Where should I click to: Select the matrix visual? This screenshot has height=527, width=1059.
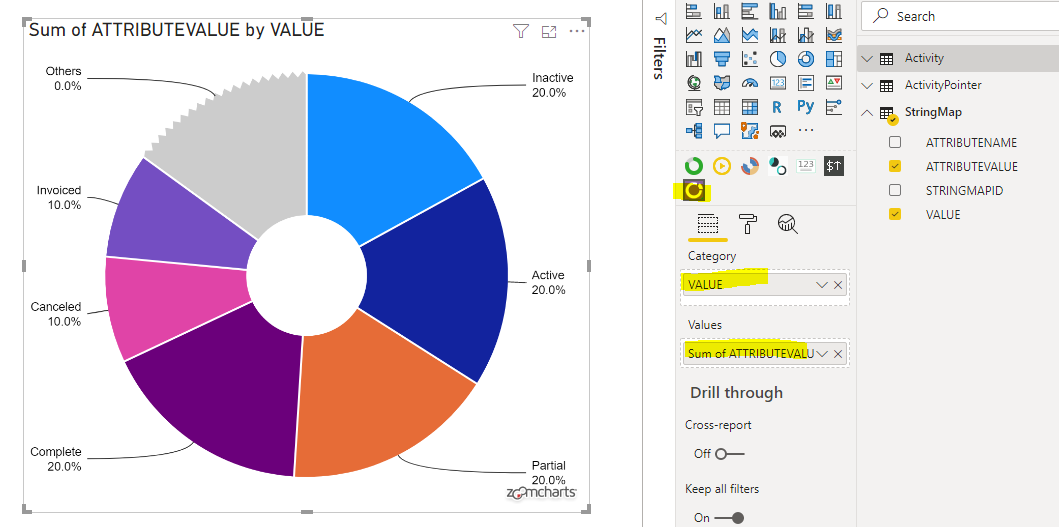(x=750, y=107)
